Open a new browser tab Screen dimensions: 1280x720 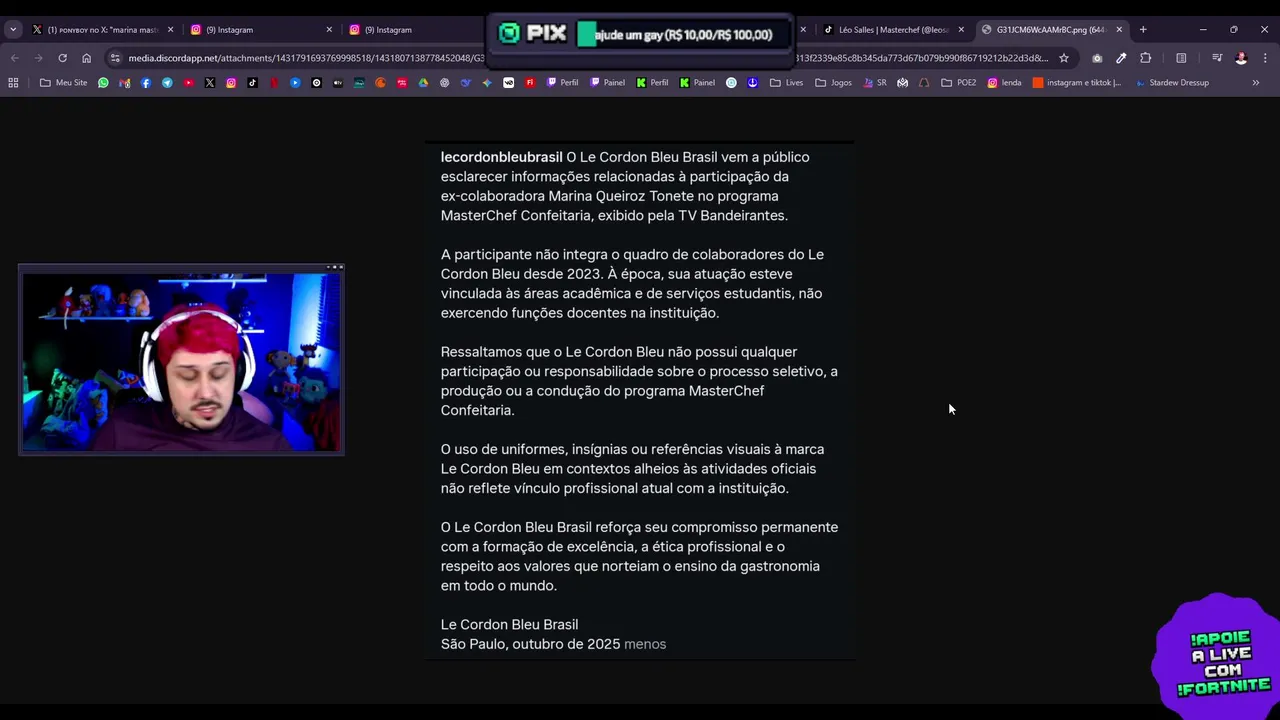pos(1143,30)
